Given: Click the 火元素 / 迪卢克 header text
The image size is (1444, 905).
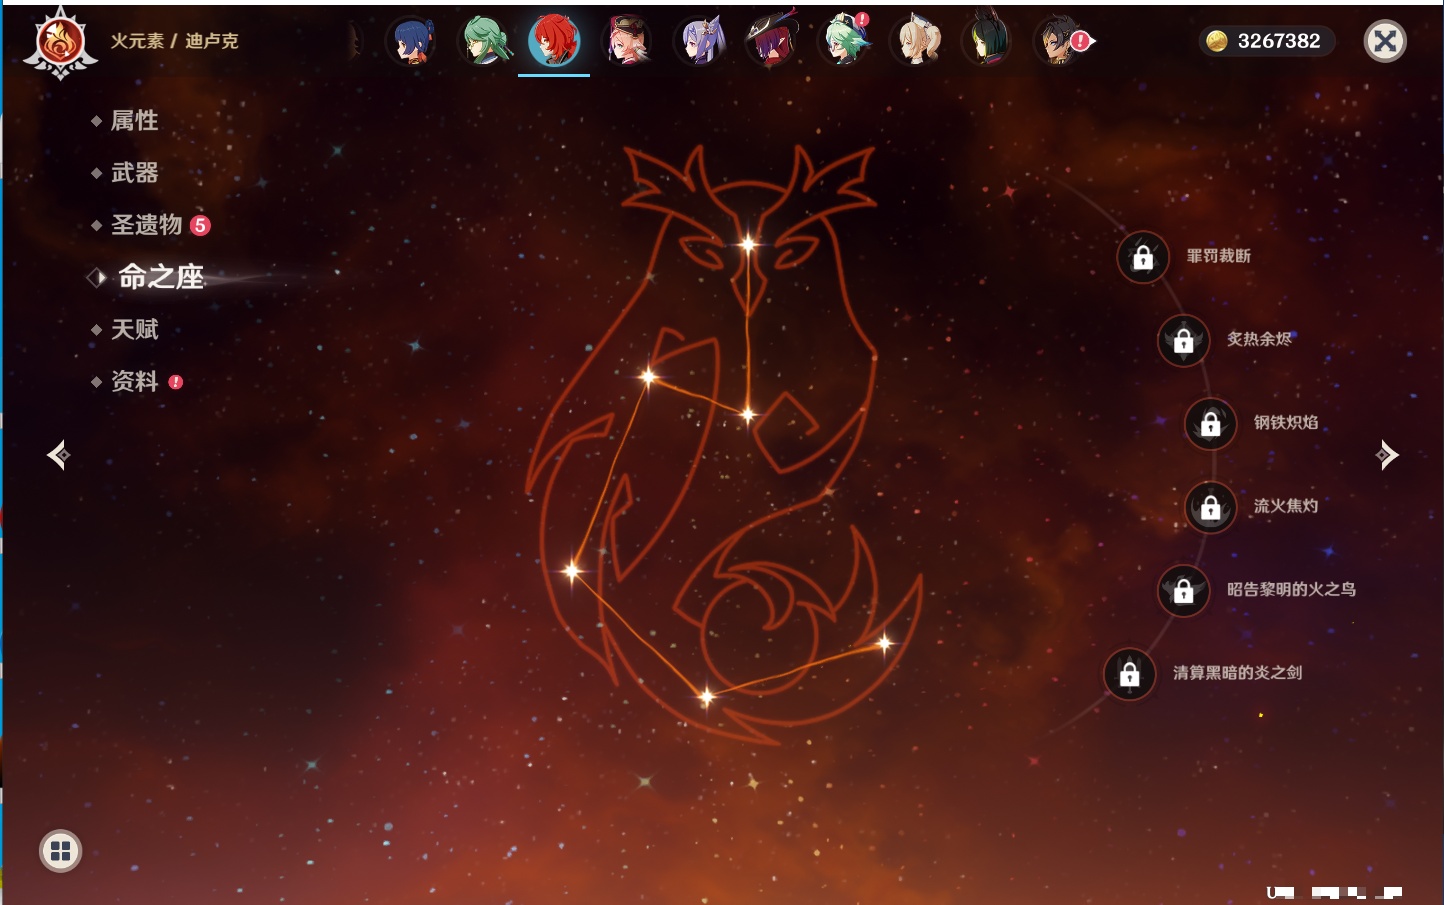Looking at the screenshot, I should pos(174,41).
